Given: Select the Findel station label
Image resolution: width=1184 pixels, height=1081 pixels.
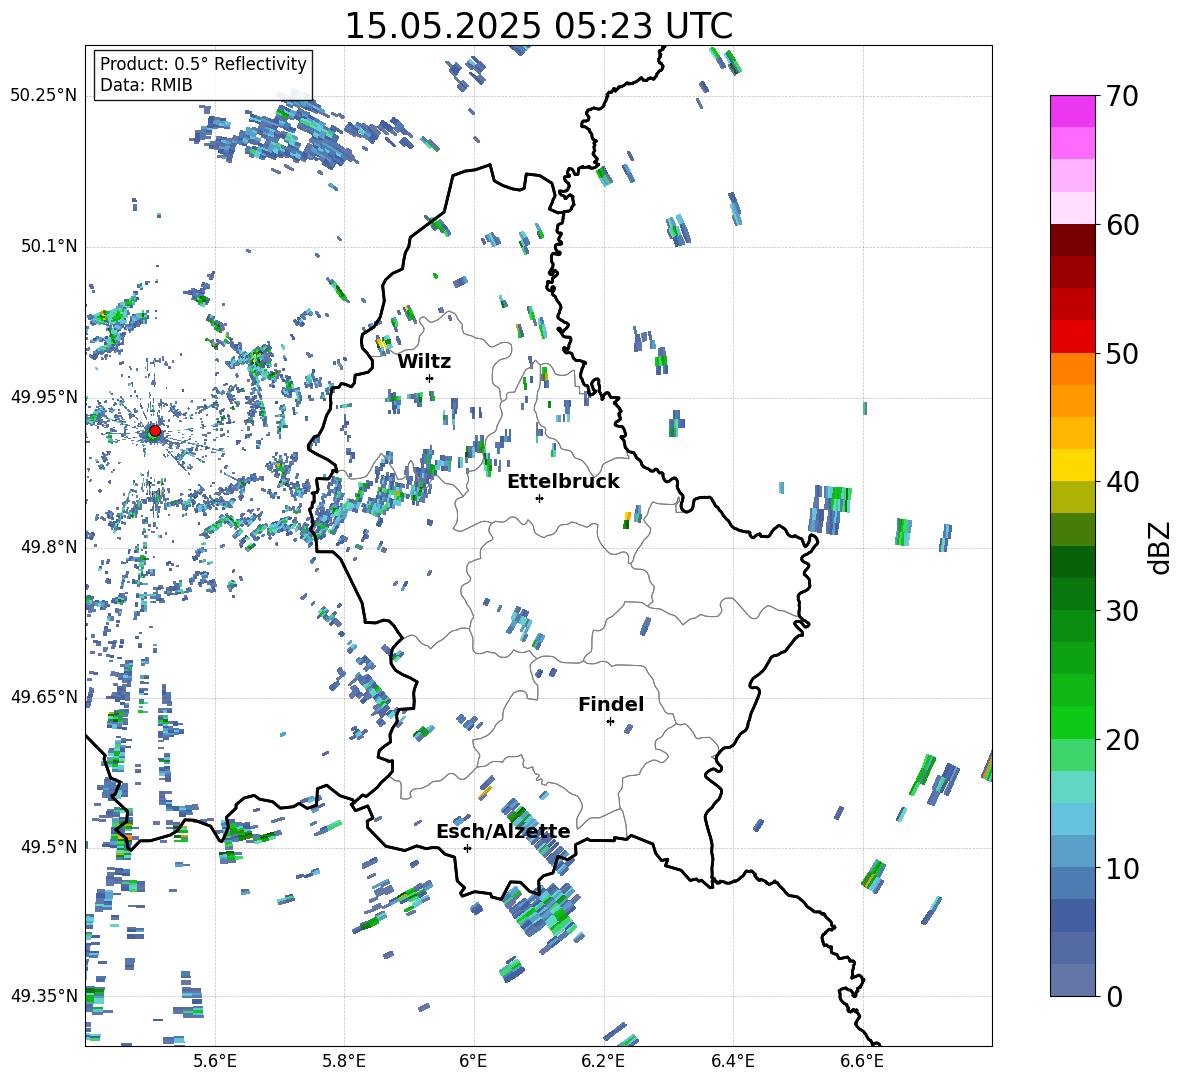Looking at the screenshot, I should pyautogui.click(x=611, y=704).
